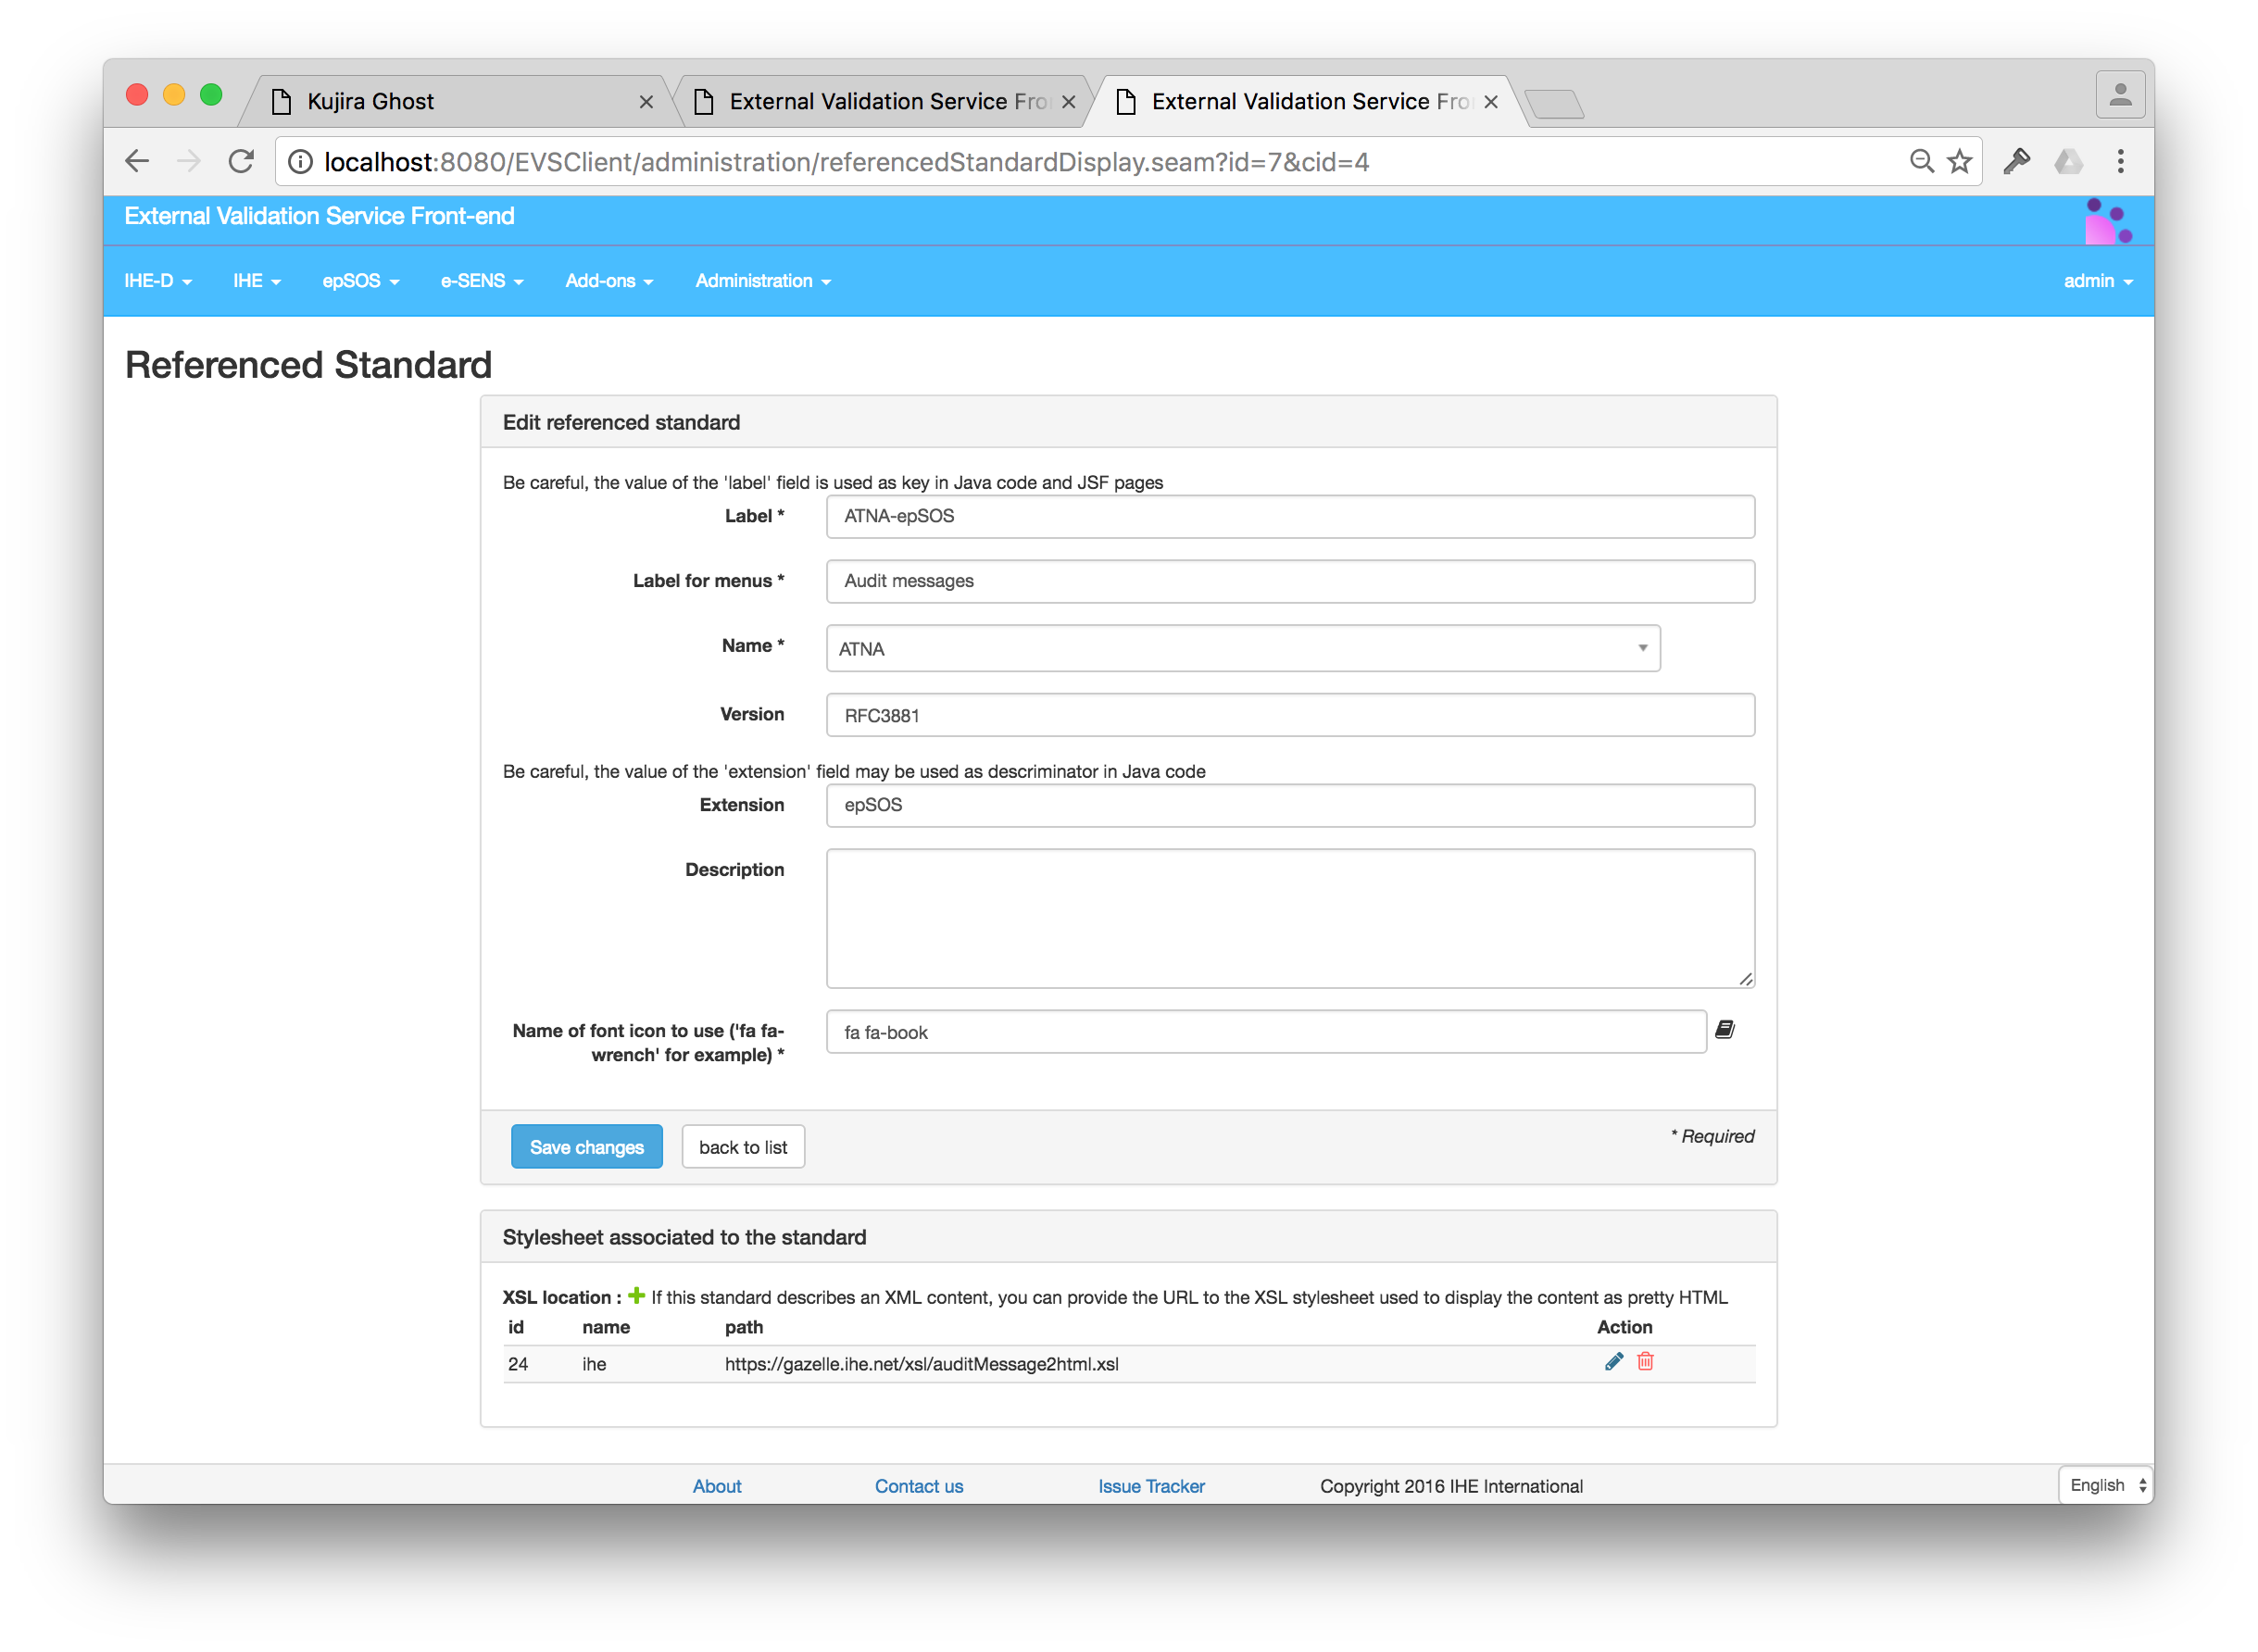Delete the stylesheet using the trash icon
The height and width of the screenshot is (1652, 2258).
click(x=1646, y=1362)
